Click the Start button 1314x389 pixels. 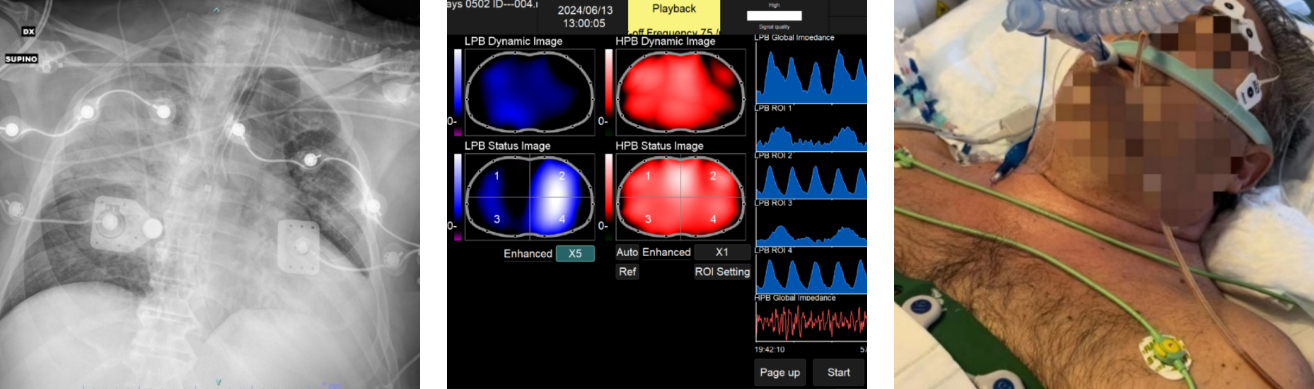tap(839, 372)
